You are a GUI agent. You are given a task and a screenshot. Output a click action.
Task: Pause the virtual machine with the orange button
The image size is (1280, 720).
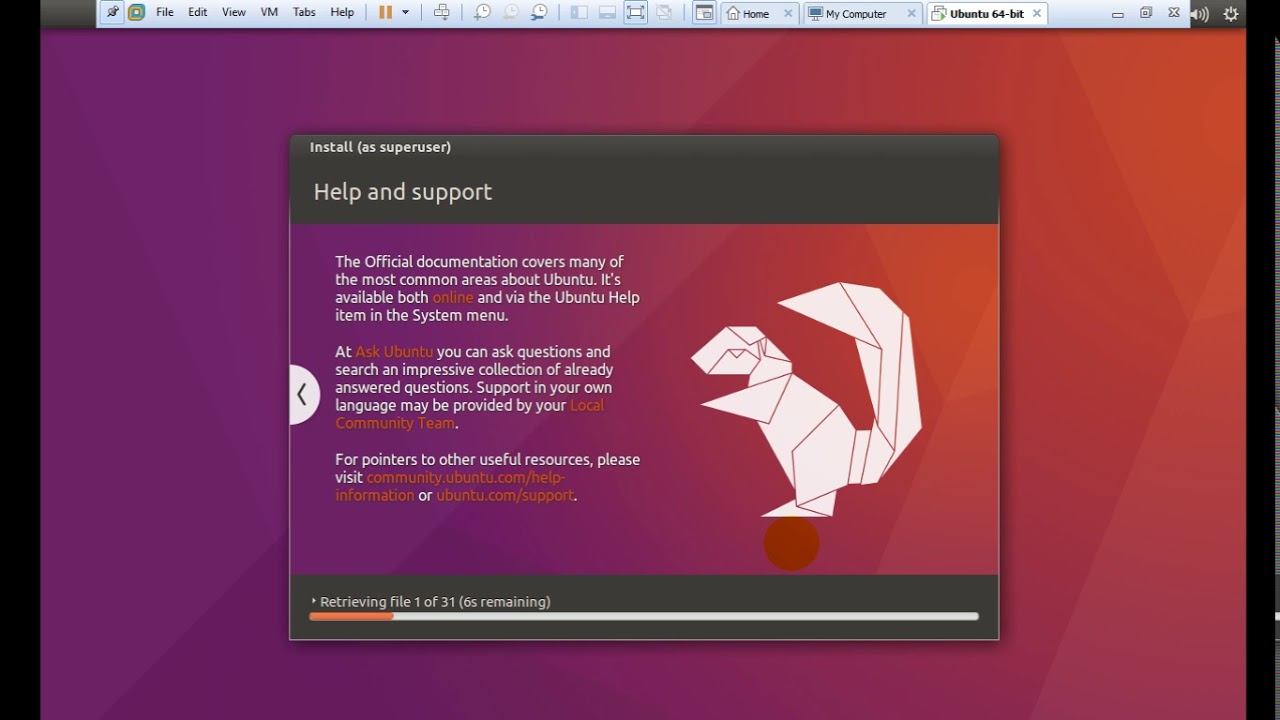pyautogui.click(x=385, y=13)
